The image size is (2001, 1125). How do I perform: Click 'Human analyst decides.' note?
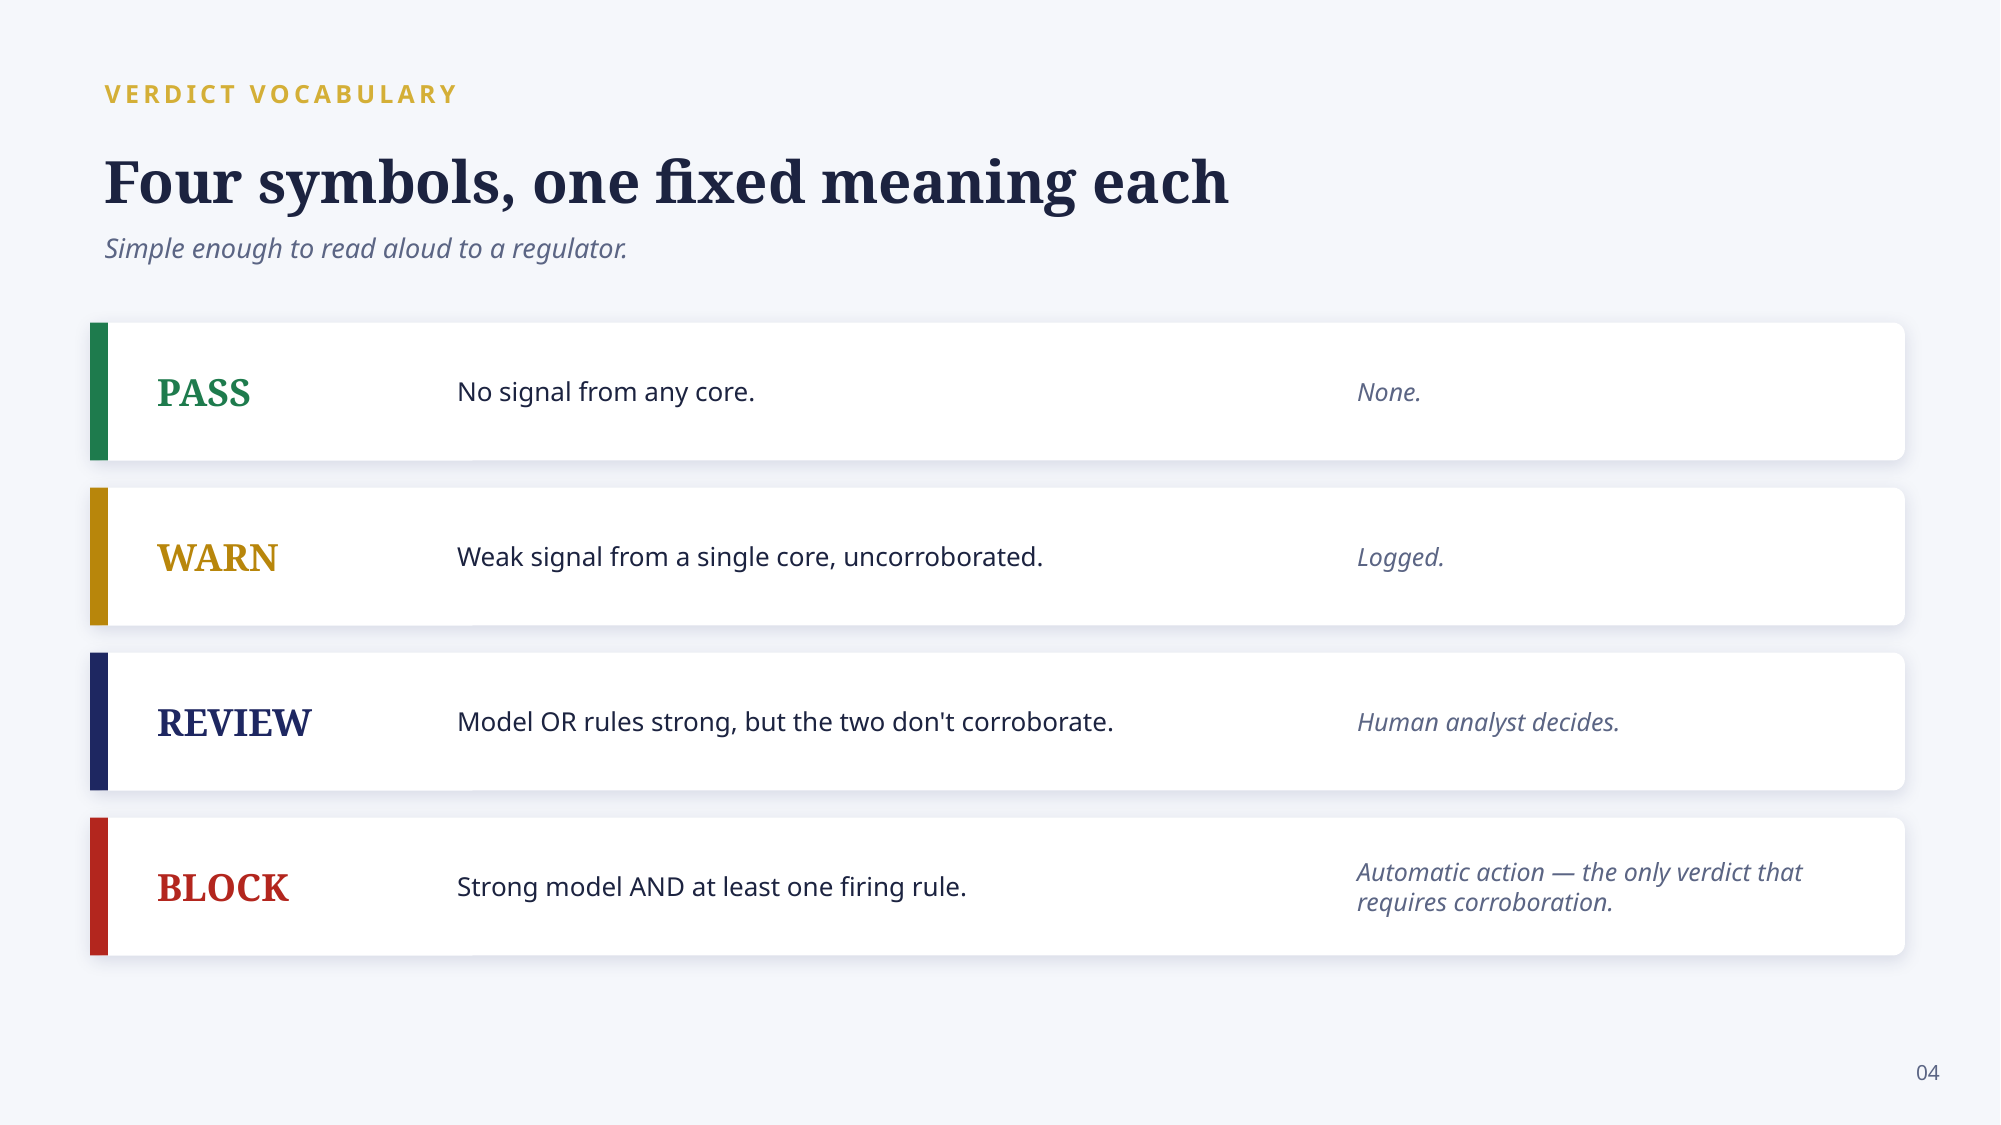[1488, 722]
